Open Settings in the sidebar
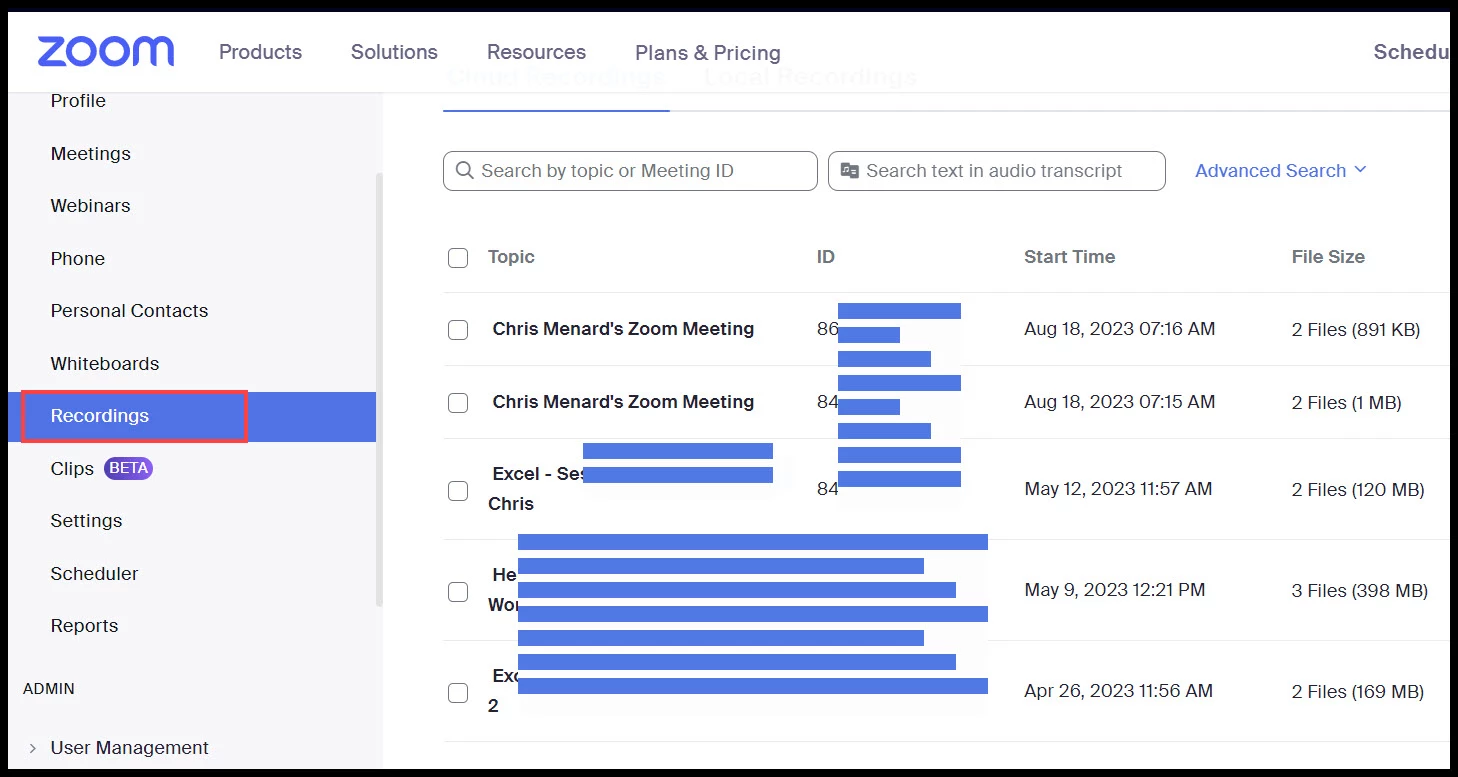 86,521
